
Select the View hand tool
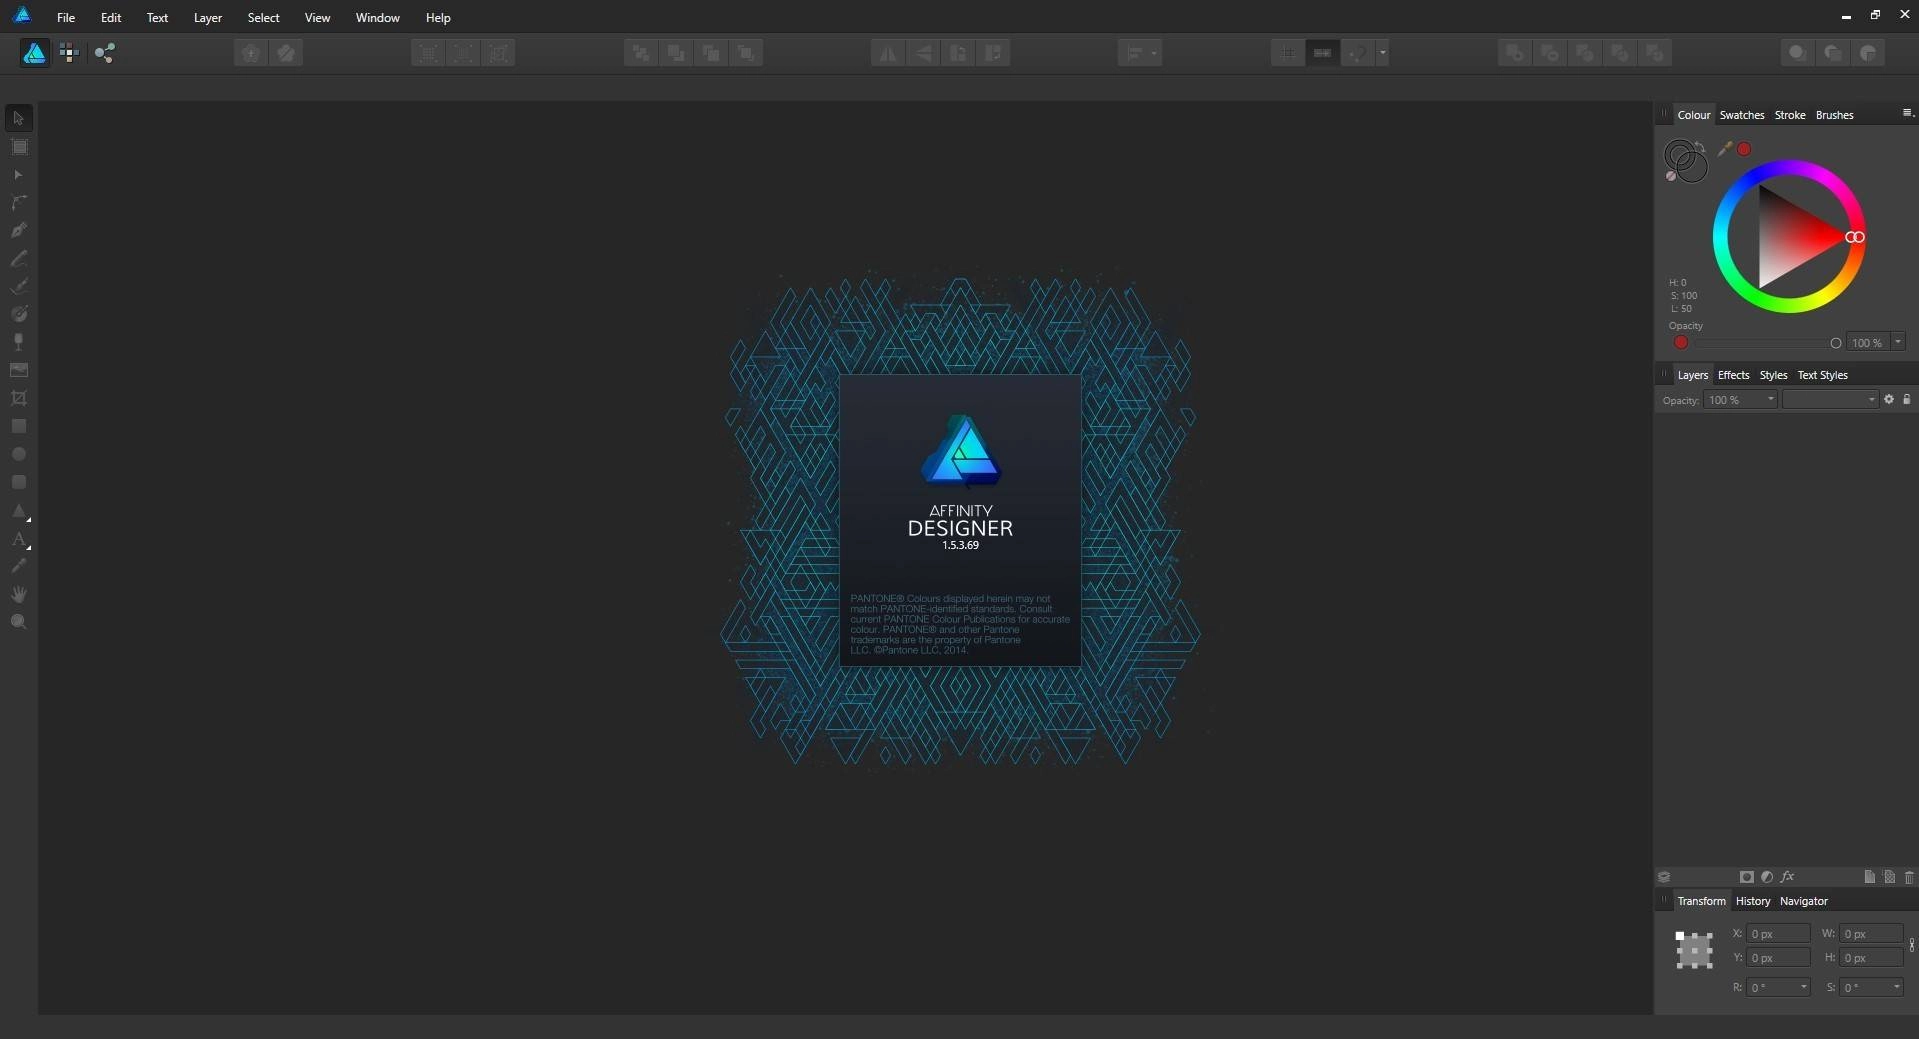[18, 594]
